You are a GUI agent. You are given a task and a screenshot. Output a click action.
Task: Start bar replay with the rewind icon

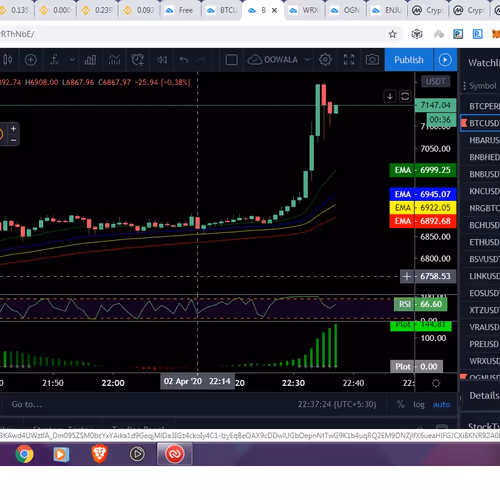(x=162, y=60)
